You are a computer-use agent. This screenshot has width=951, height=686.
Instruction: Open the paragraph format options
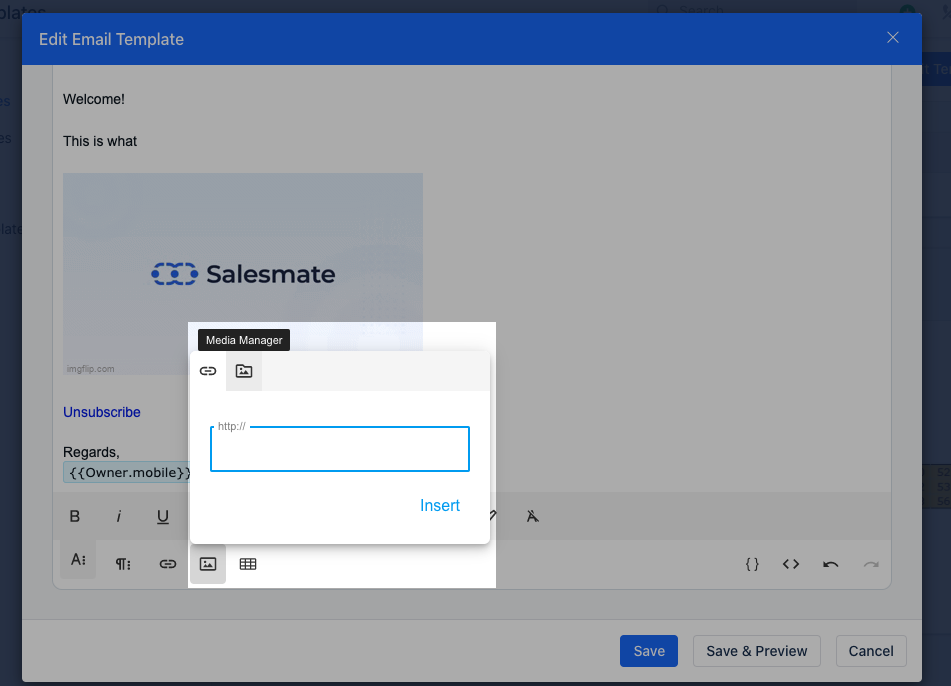[x=123, y=564]
